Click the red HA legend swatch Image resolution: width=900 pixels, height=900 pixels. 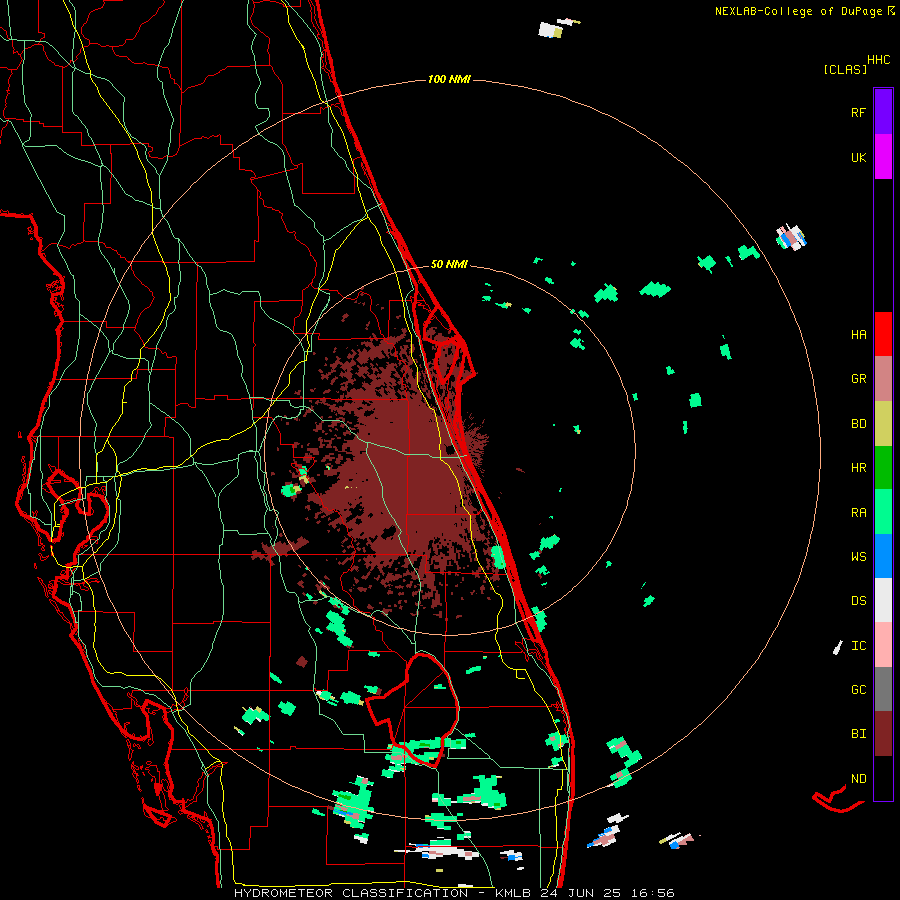883,334
